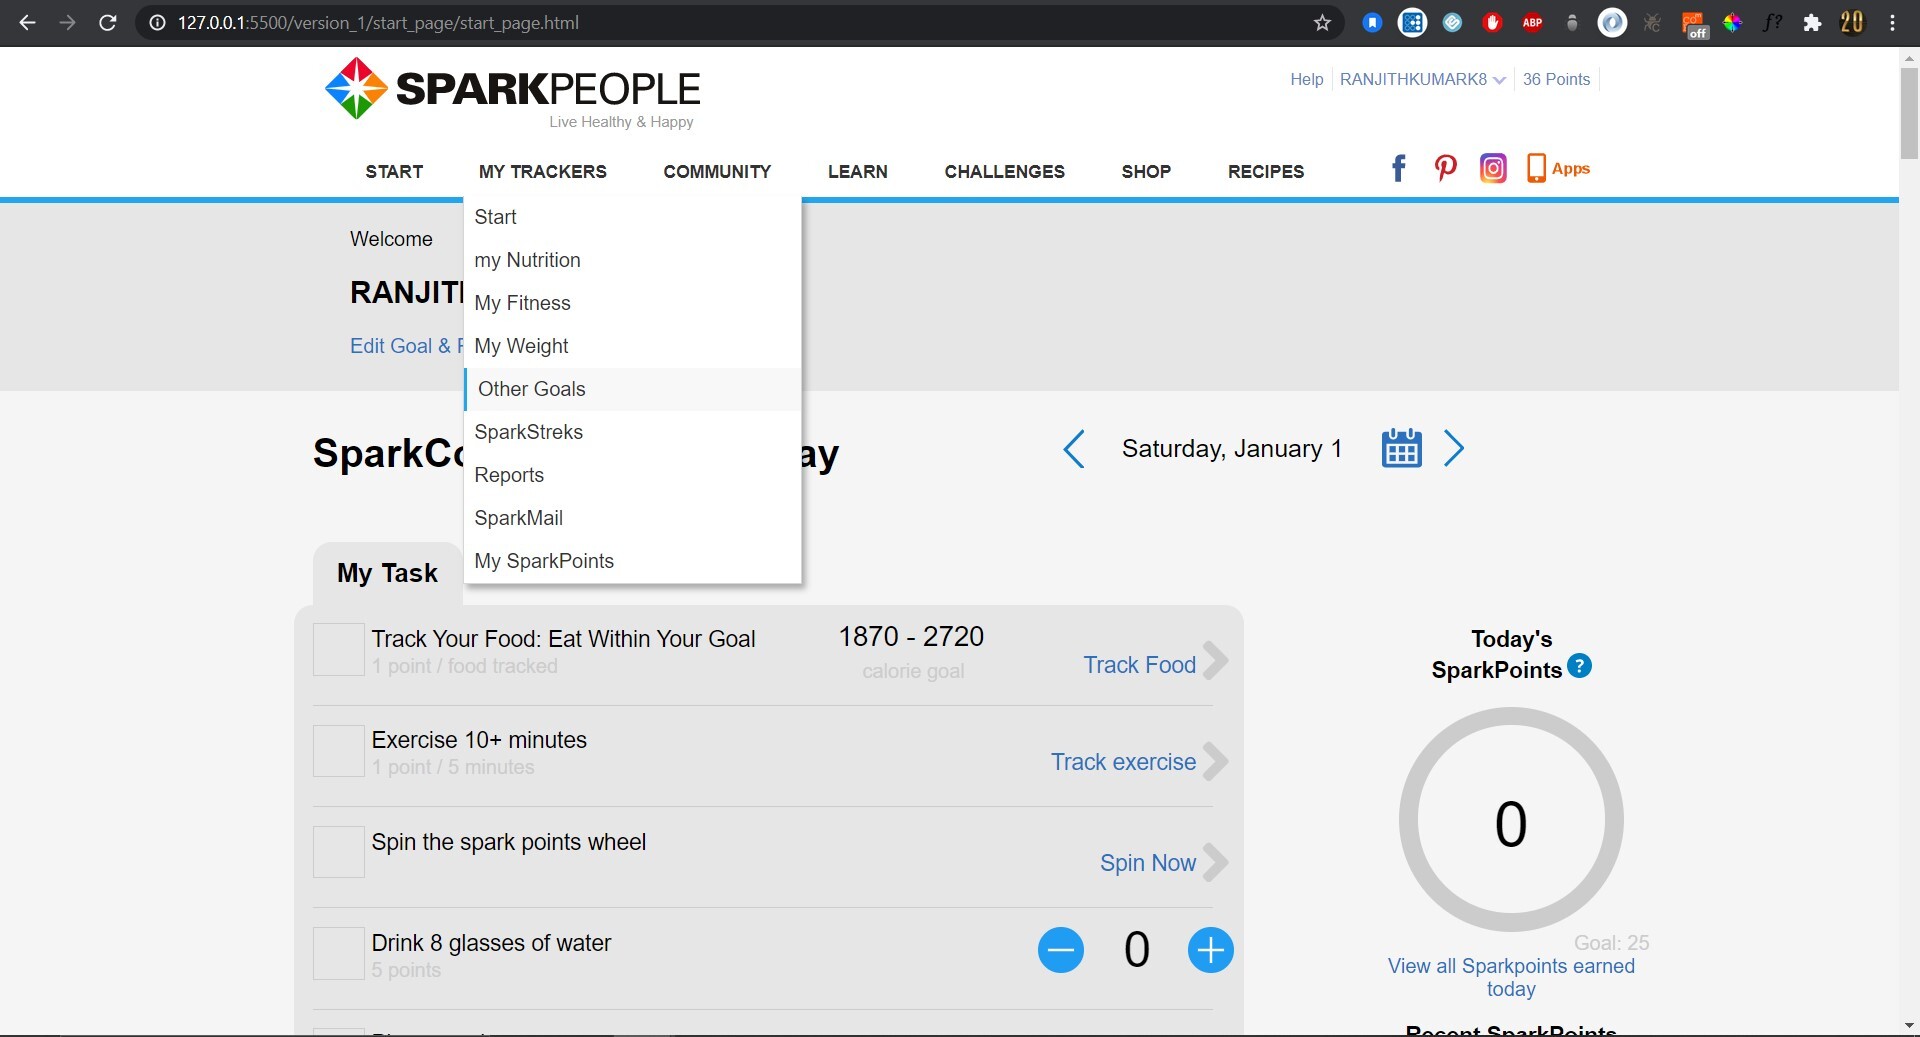Screen dimensions: 1920x1037
Task: Click the Saturday, January 1 date text
Action: click(x=1232, y=449)
